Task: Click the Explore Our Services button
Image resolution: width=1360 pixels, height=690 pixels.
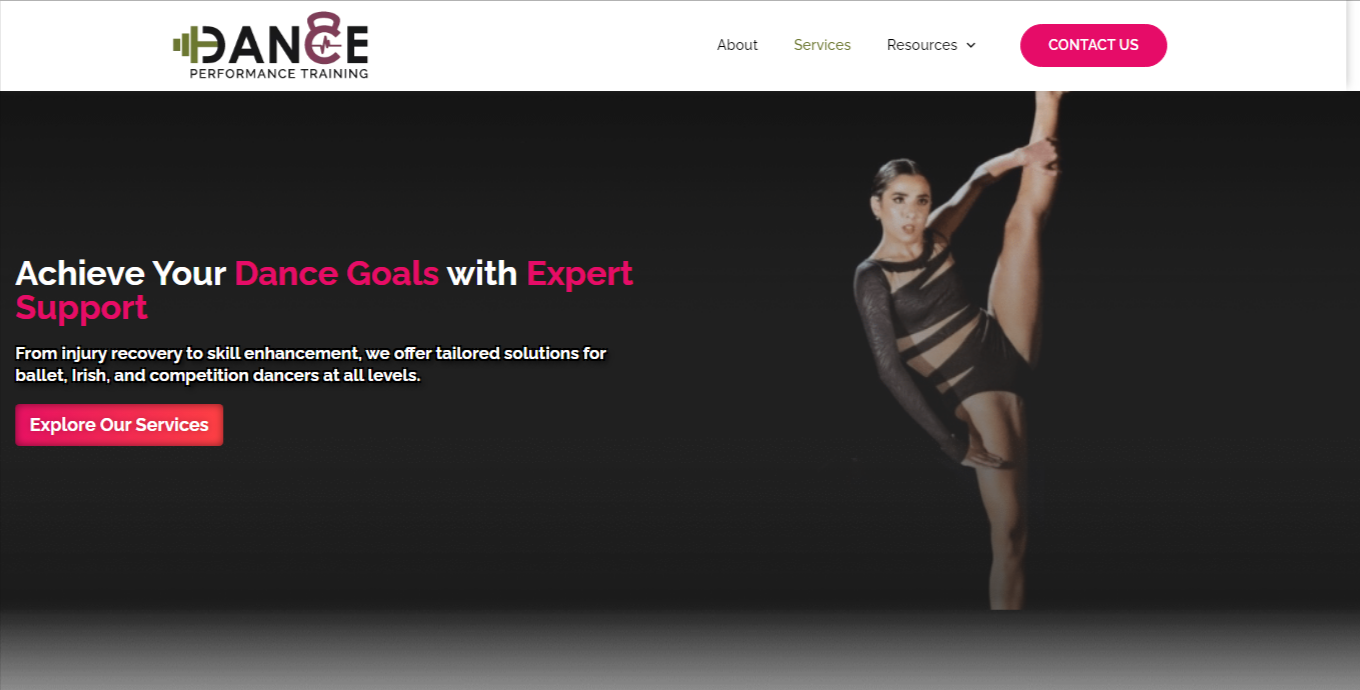Action: (x=119, y=425)
